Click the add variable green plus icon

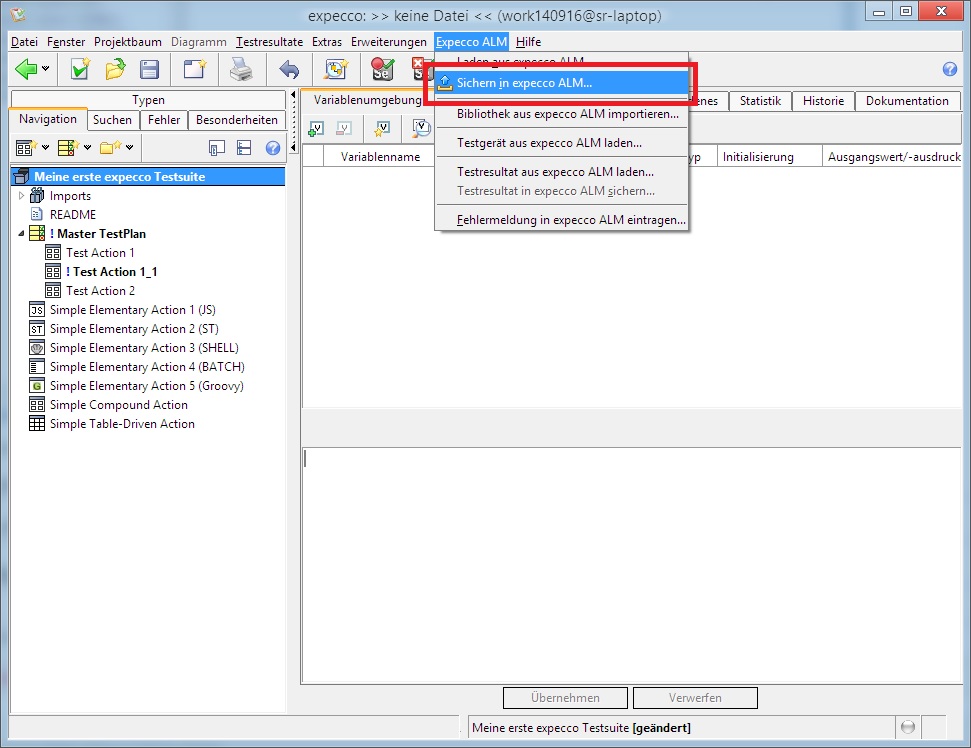(316, 128)
